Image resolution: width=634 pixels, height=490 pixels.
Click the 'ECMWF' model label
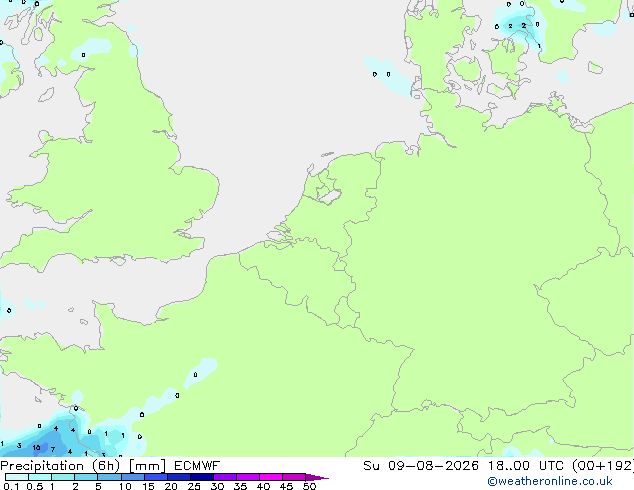197,466
